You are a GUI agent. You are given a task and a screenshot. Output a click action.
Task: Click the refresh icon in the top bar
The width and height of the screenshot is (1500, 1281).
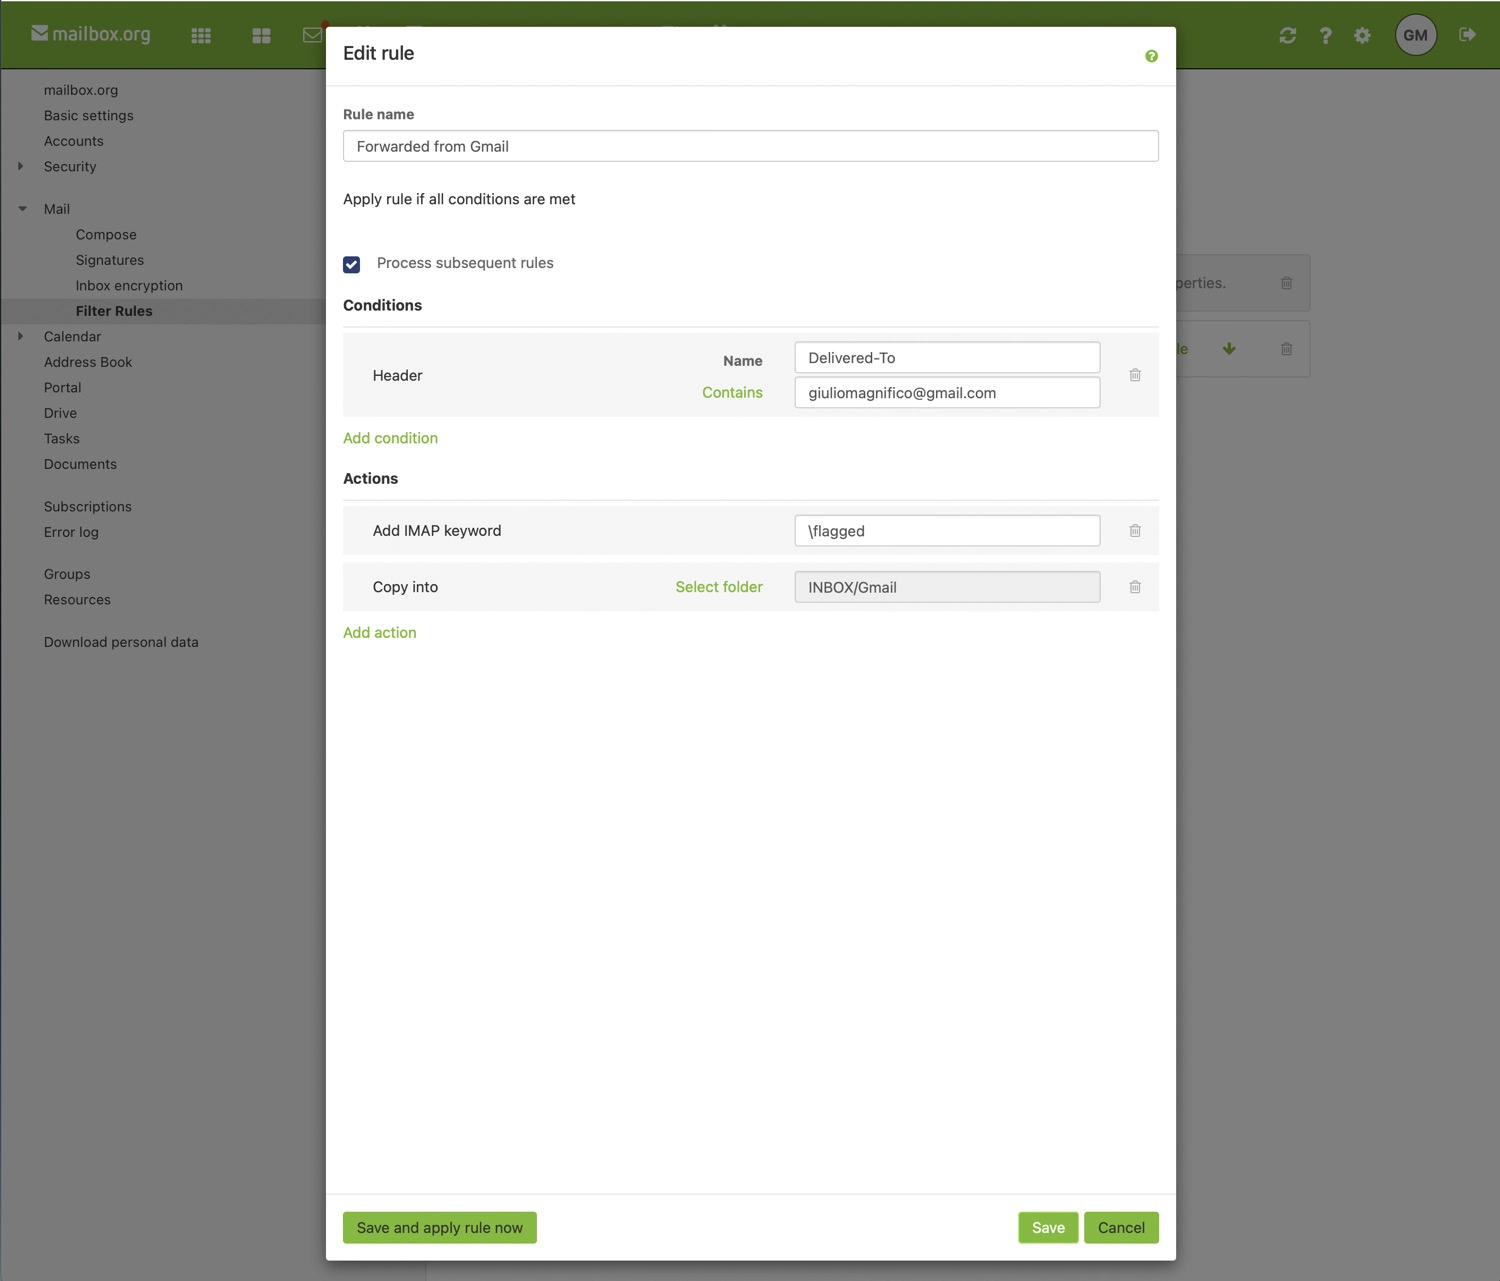[1288, 35]
